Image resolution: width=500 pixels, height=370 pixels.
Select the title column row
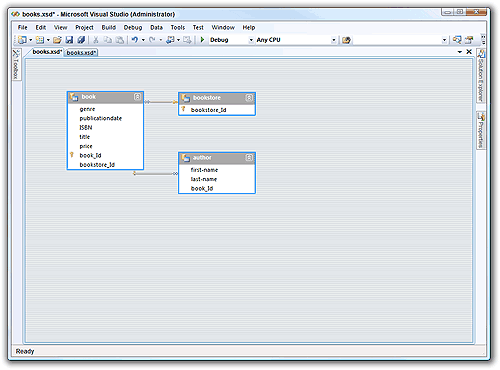[105, 137]
